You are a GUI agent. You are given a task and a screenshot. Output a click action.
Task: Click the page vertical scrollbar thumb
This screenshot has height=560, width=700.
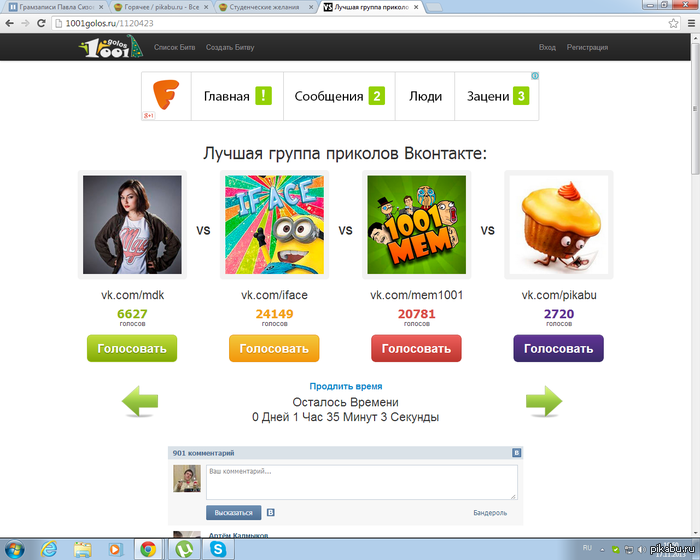(695, 109)
